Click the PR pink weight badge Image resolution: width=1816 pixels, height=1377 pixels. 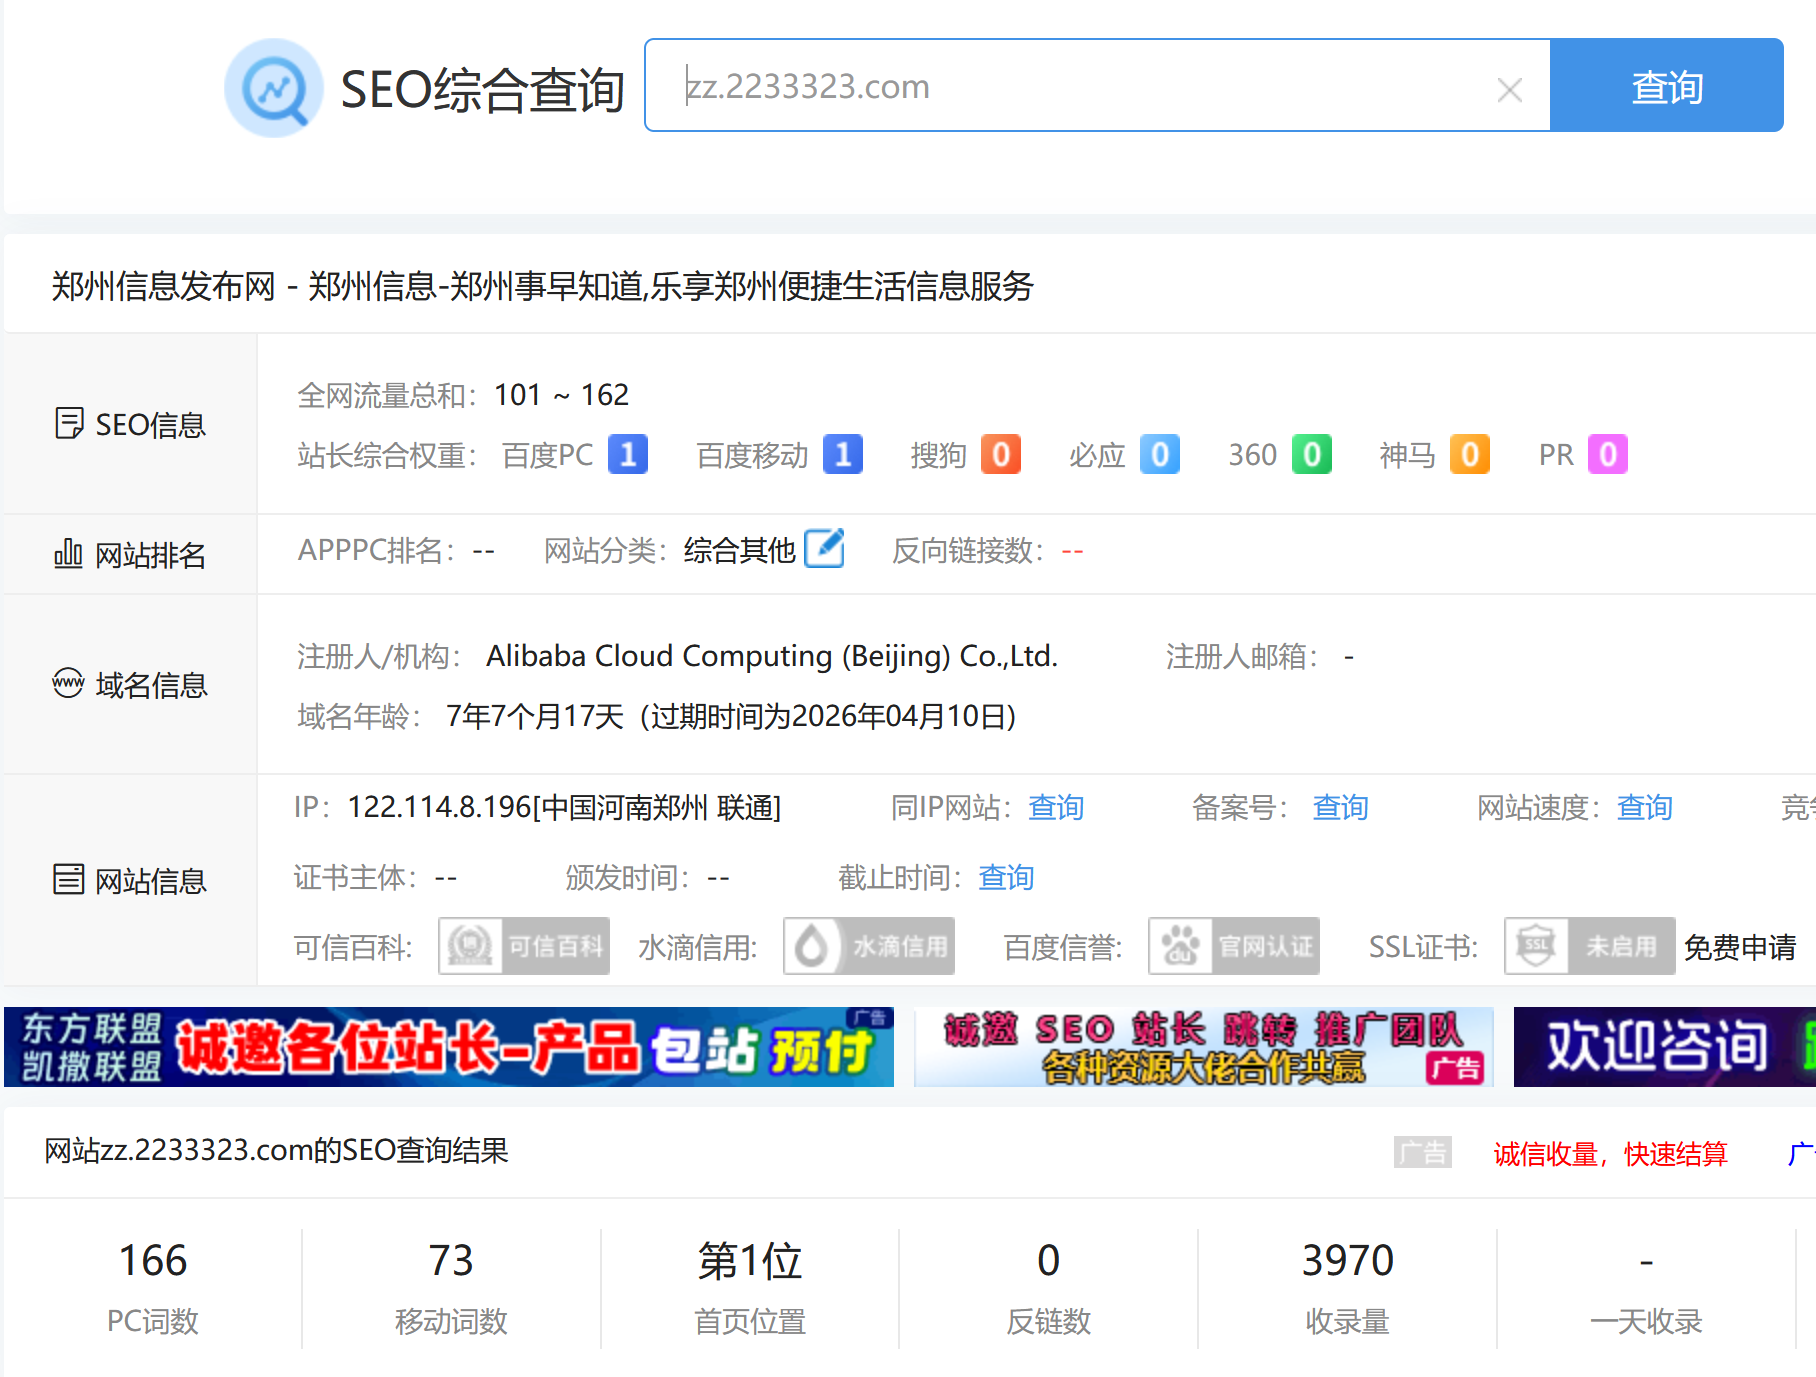point(1607,455)
